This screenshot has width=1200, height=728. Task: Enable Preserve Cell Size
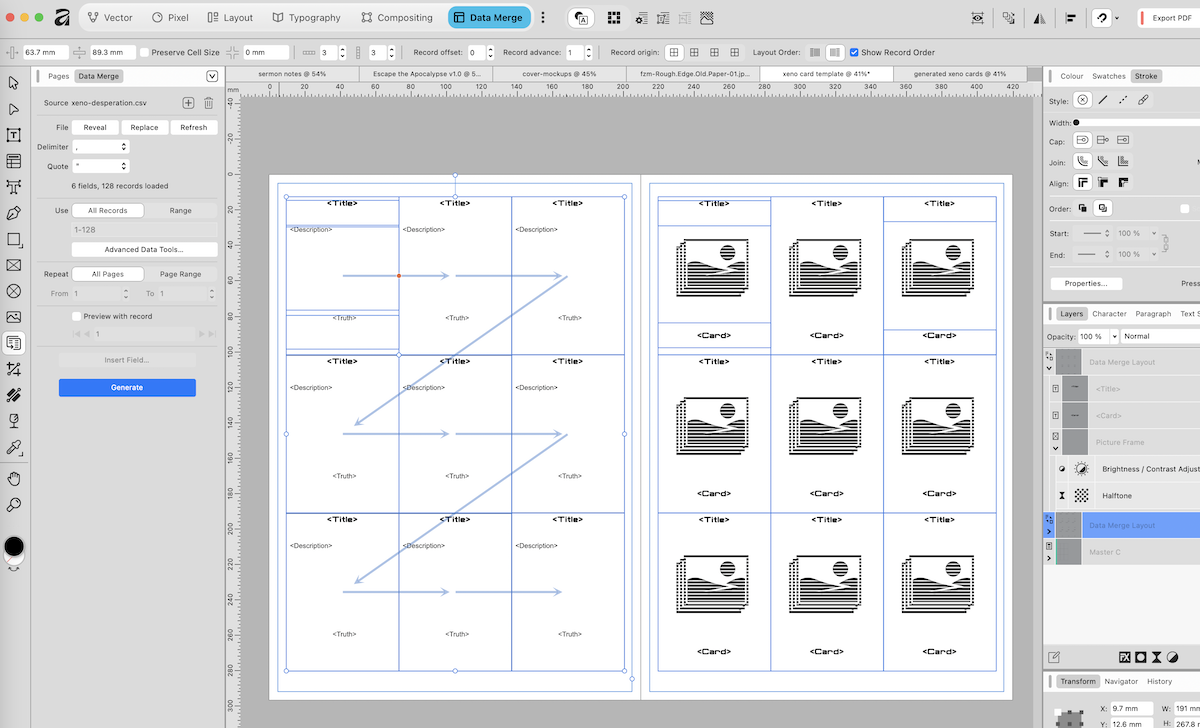144,52
